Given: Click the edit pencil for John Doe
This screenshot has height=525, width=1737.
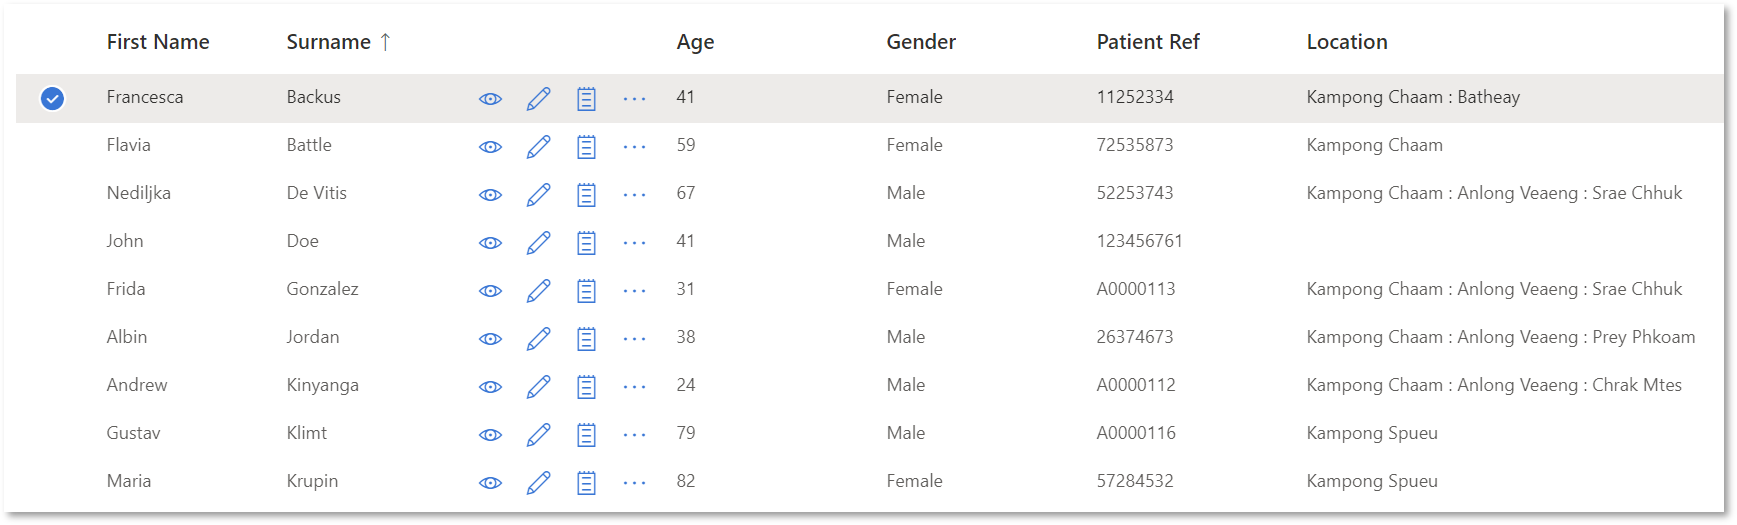Looking at the screenshot, I should [x=538, y=242].
